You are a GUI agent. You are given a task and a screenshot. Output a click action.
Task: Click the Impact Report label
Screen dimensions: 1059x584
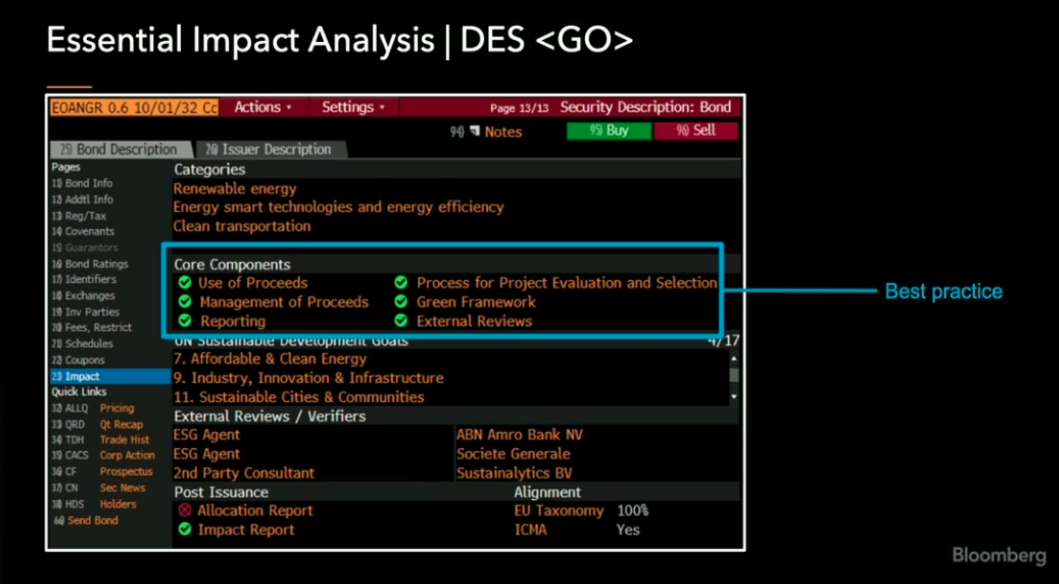(x=247, y=530)
